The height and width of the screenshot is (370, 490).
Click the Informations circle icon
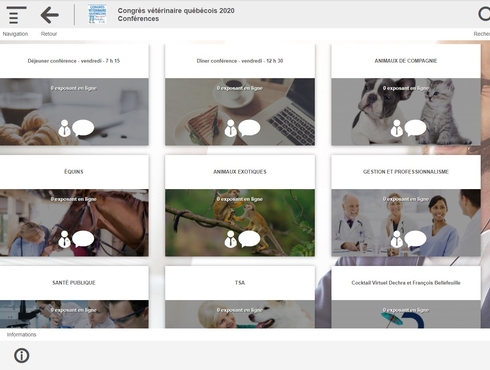click(x=22, y=356)
